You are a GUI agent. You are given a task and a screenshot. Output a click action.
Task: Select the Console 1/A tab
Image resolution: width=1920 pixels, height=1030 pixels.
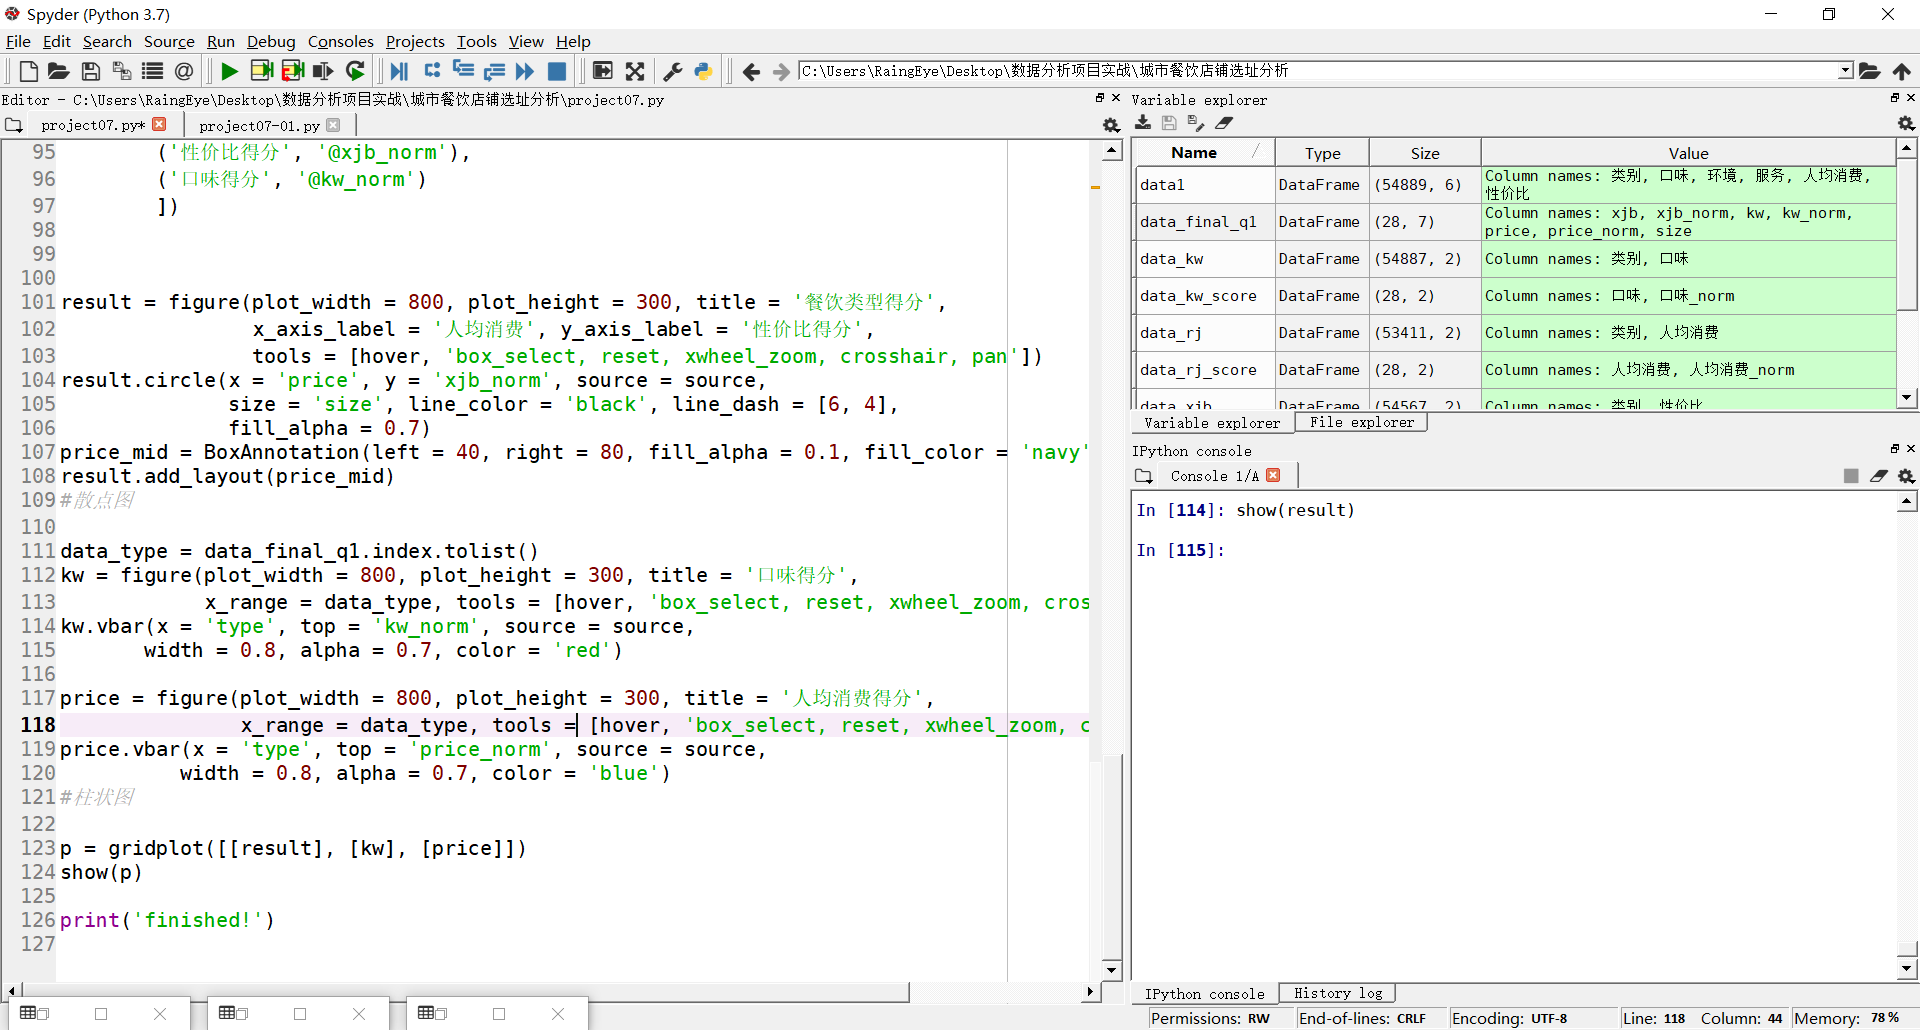pyautogui.click(x=1214, y=476)
